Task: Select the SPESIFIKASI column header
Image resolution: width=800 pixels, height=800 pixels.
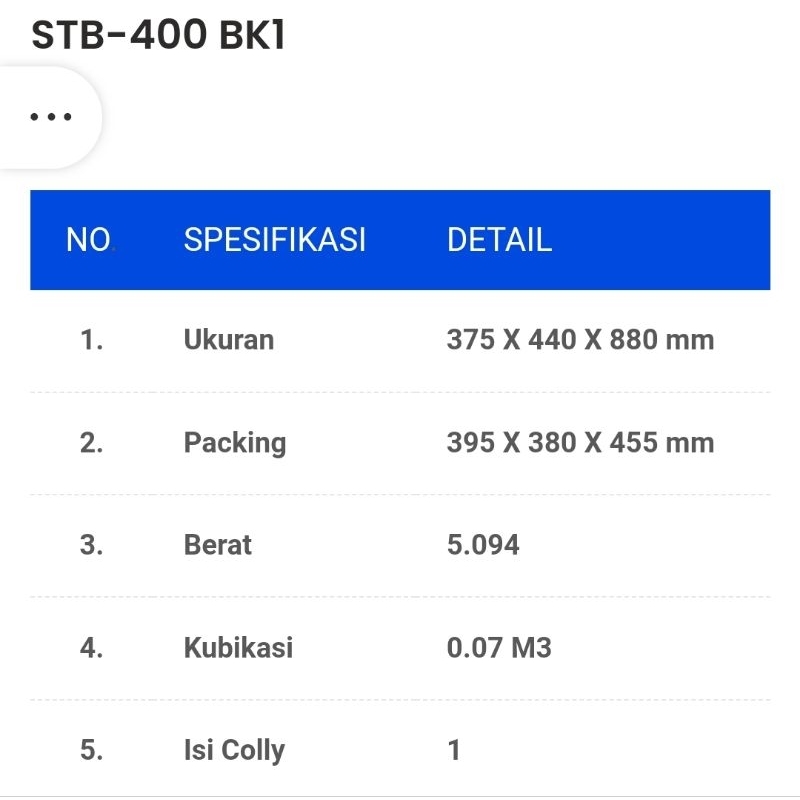Action: point(274,240)
